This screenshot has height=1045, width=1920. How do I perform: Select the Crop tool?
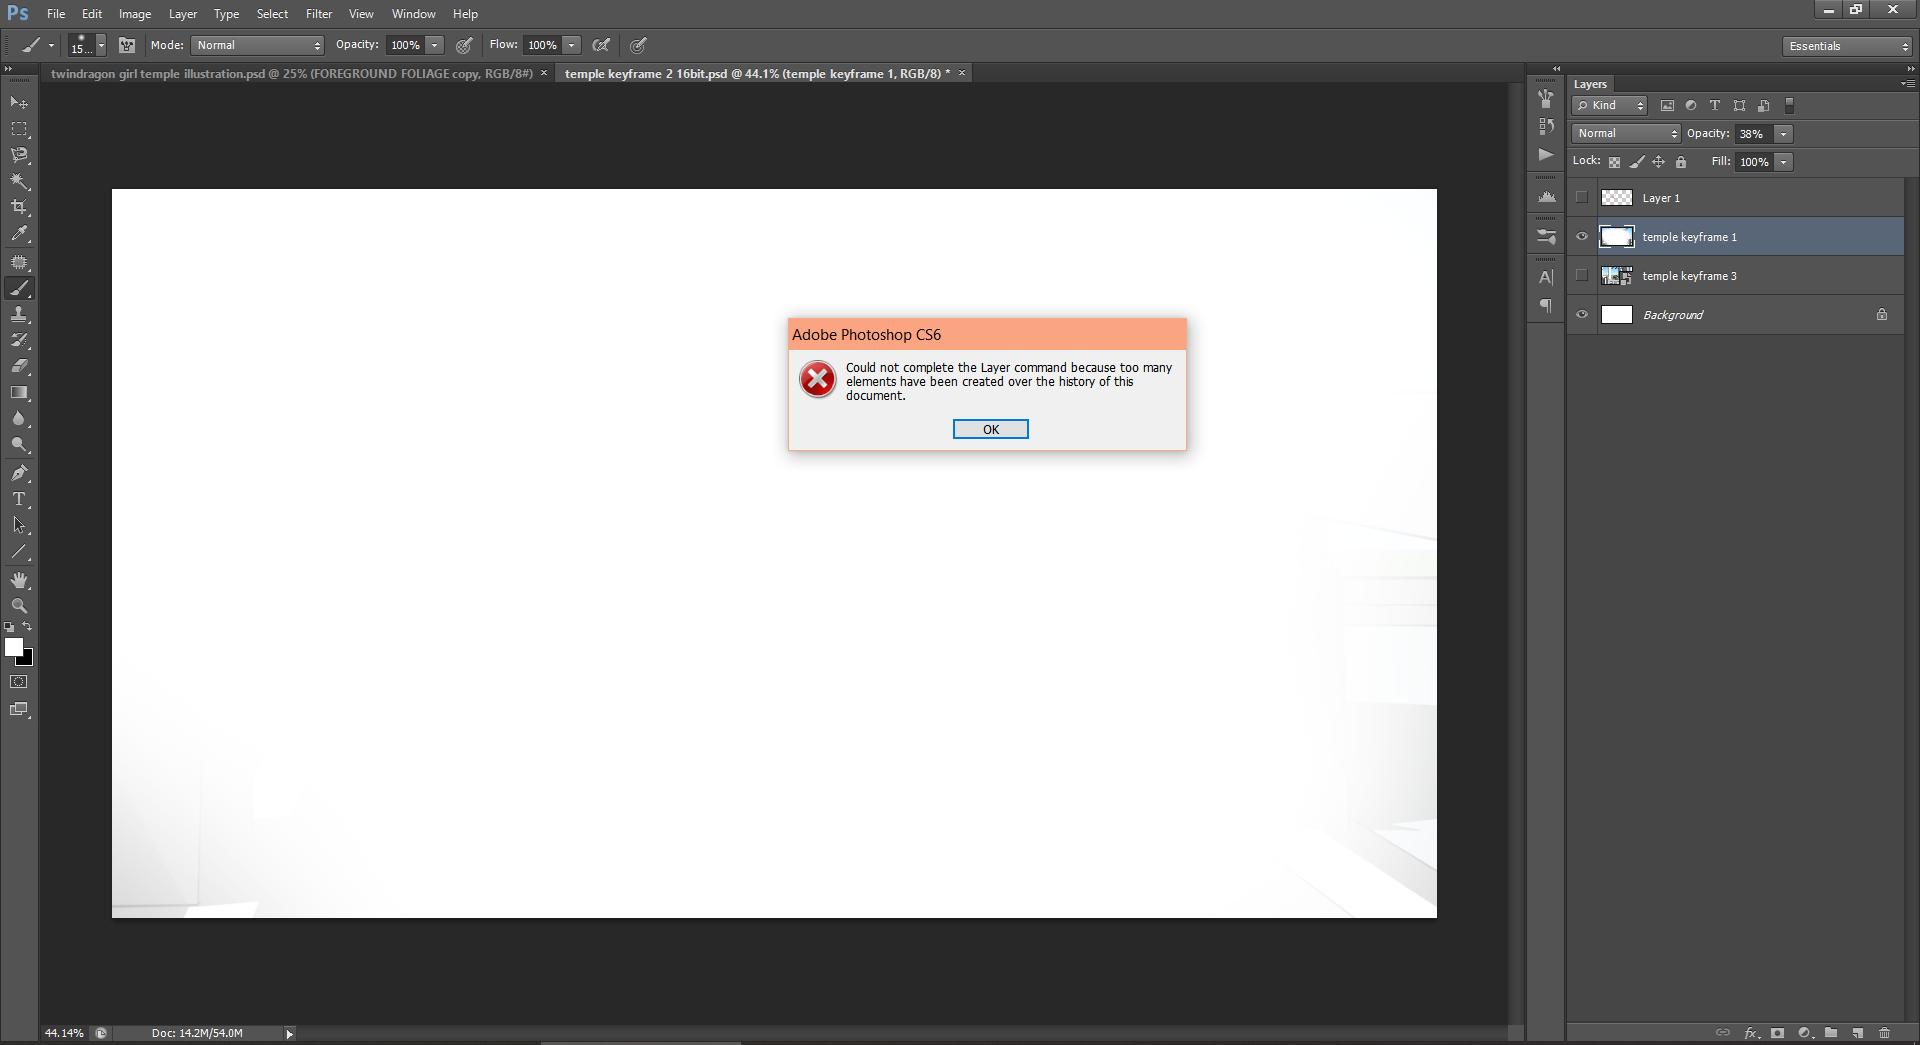pos(19,207)
